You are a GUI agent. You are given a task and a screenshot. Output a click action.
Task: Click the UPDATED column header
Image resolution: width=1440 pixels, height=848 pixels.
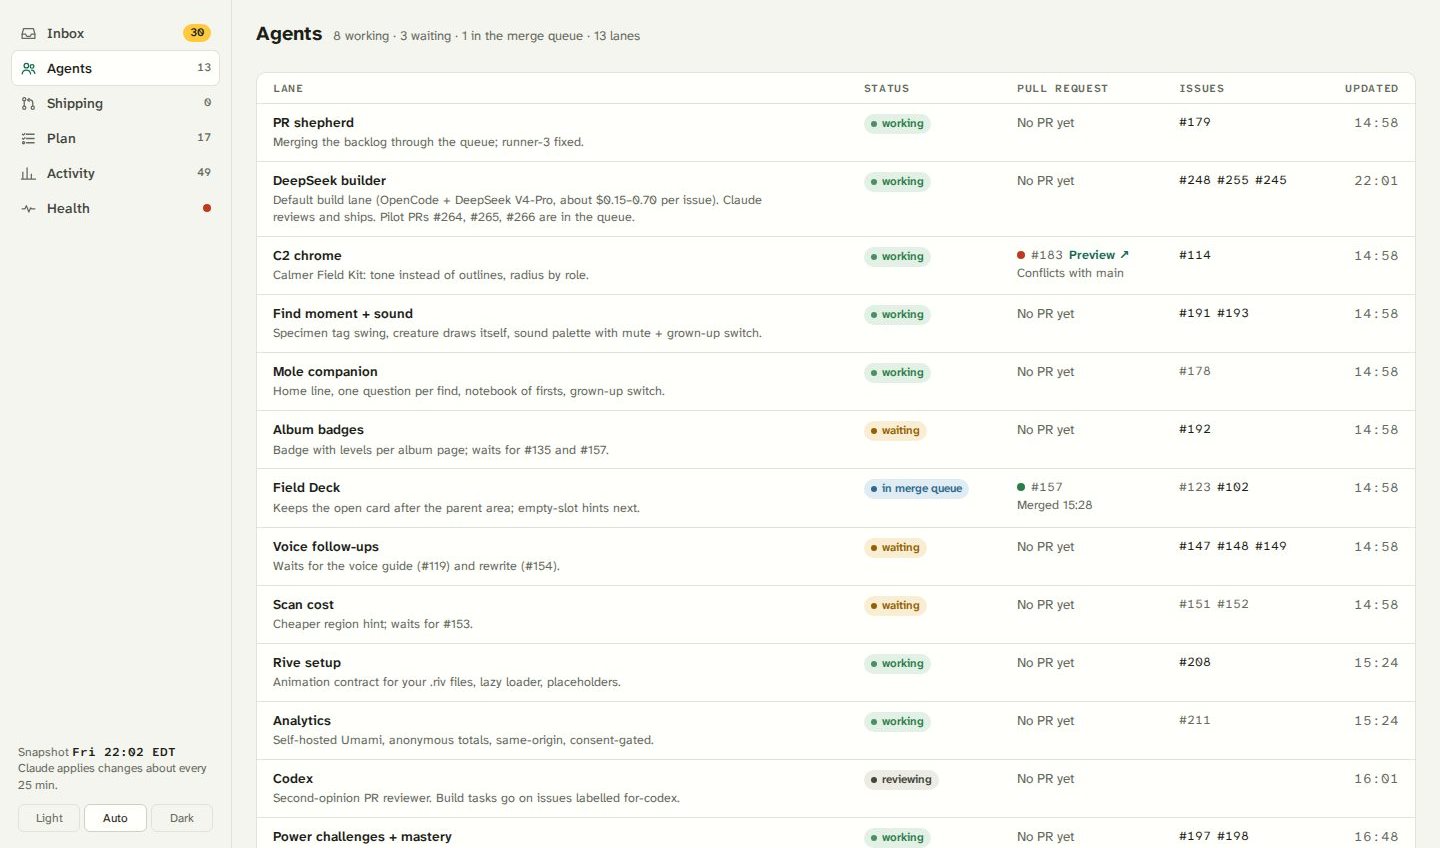pos(1371,88)
